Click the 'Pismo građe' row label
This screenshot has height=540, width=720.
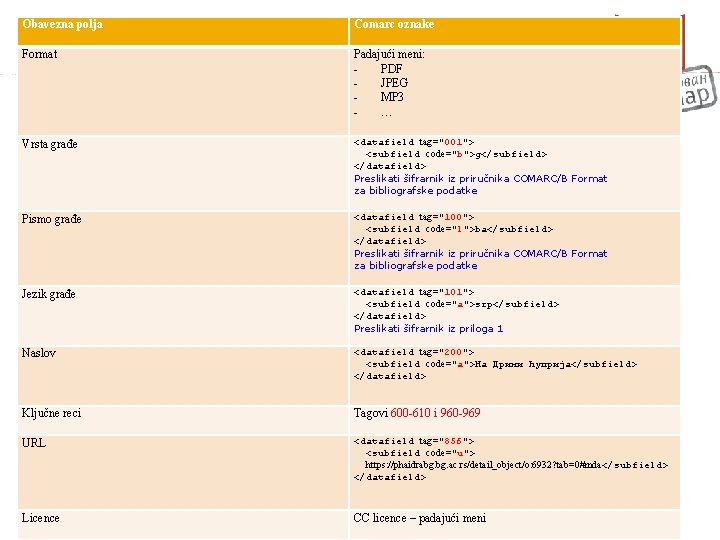pos(51,219)
